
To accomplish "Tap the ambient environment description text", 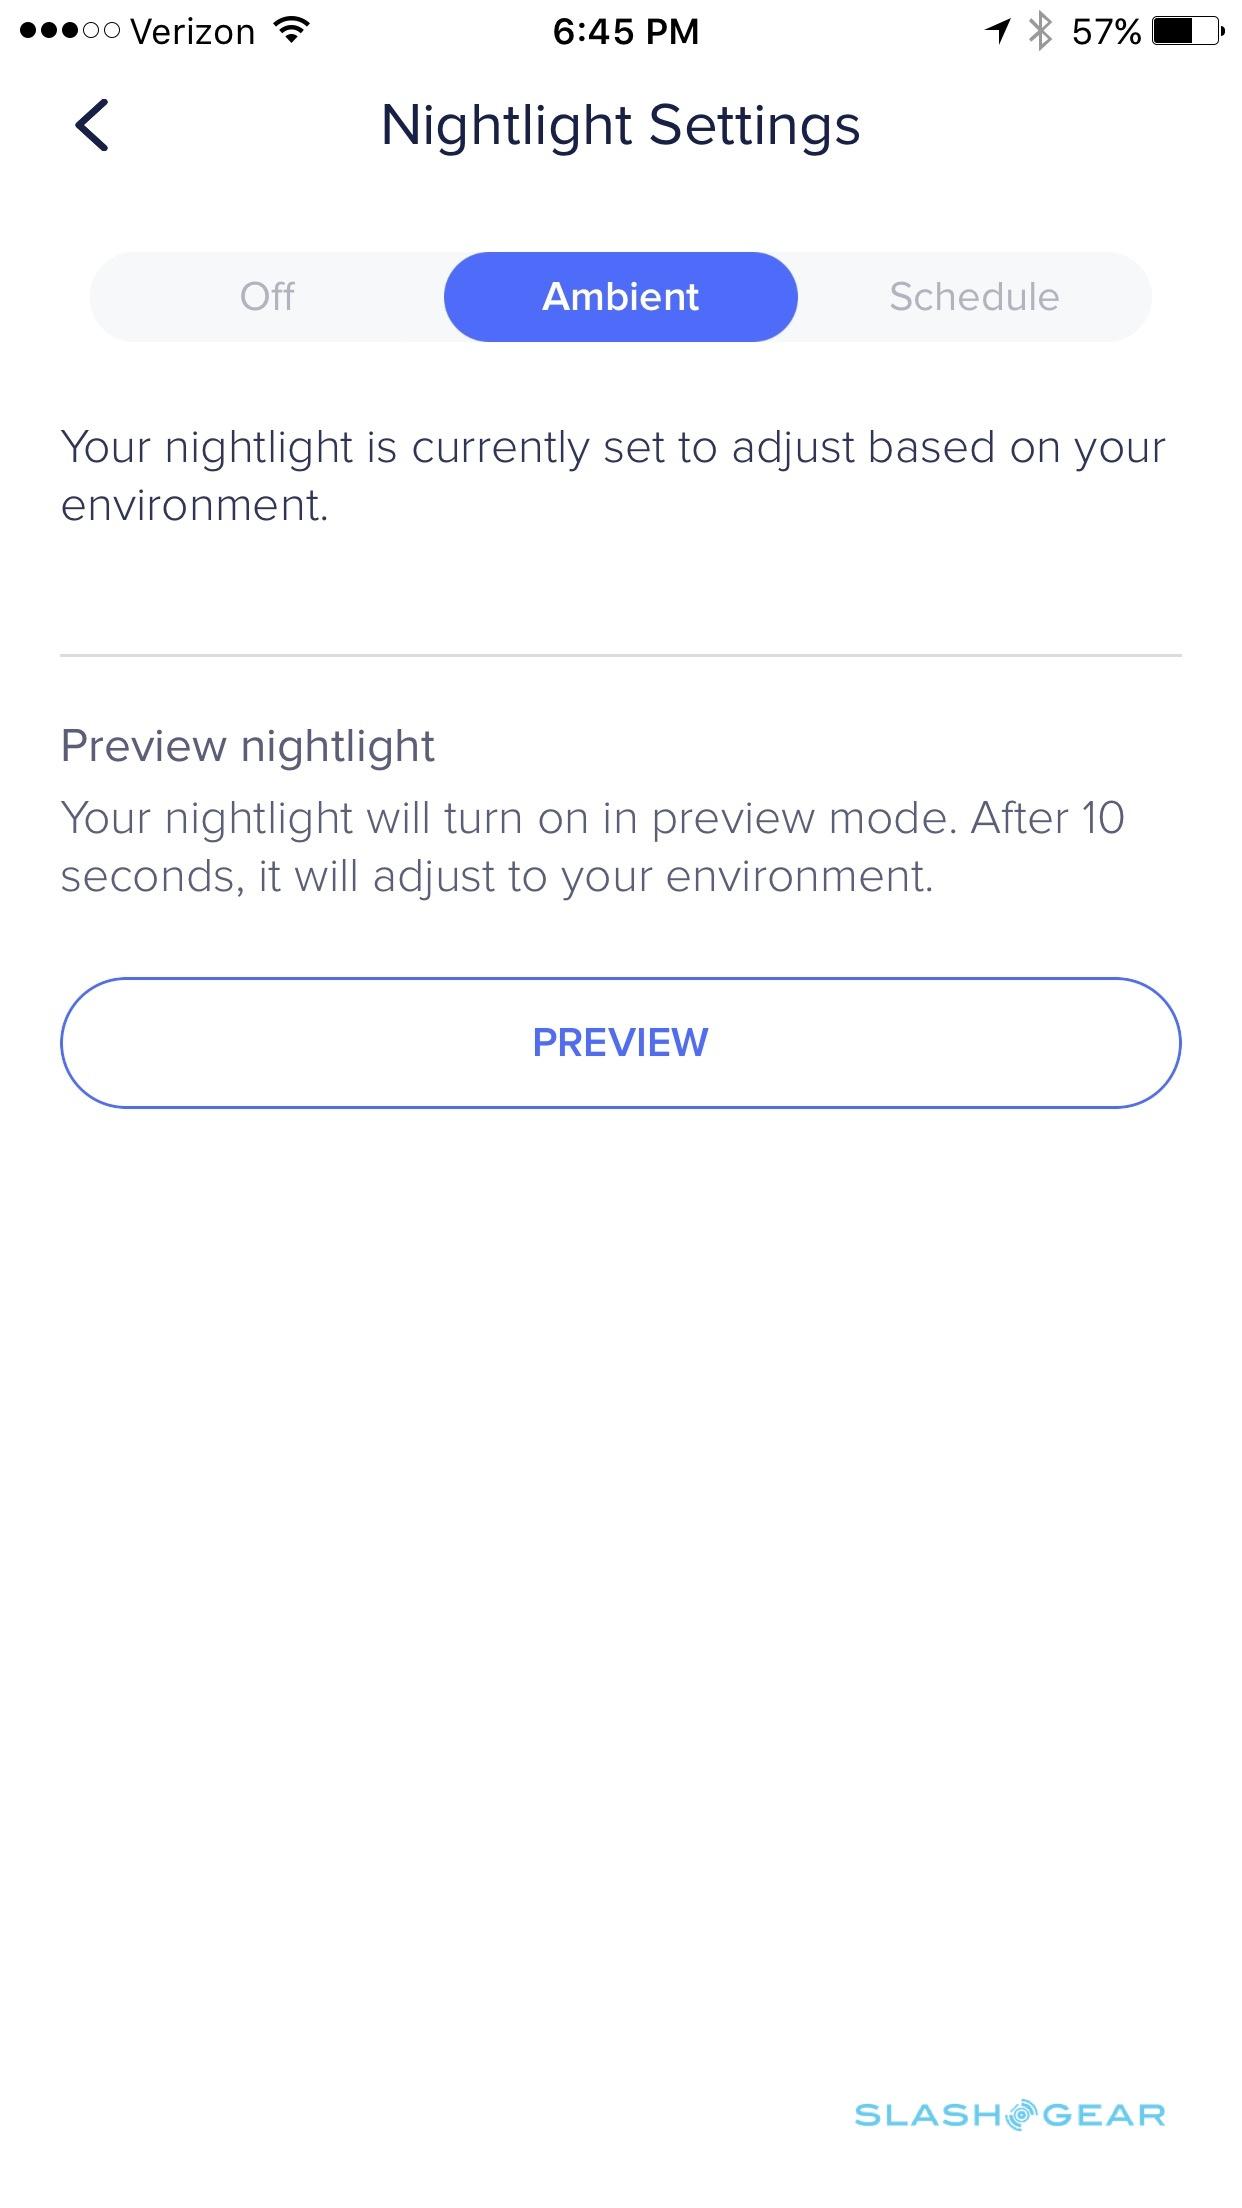I will [x=612, y=476].
